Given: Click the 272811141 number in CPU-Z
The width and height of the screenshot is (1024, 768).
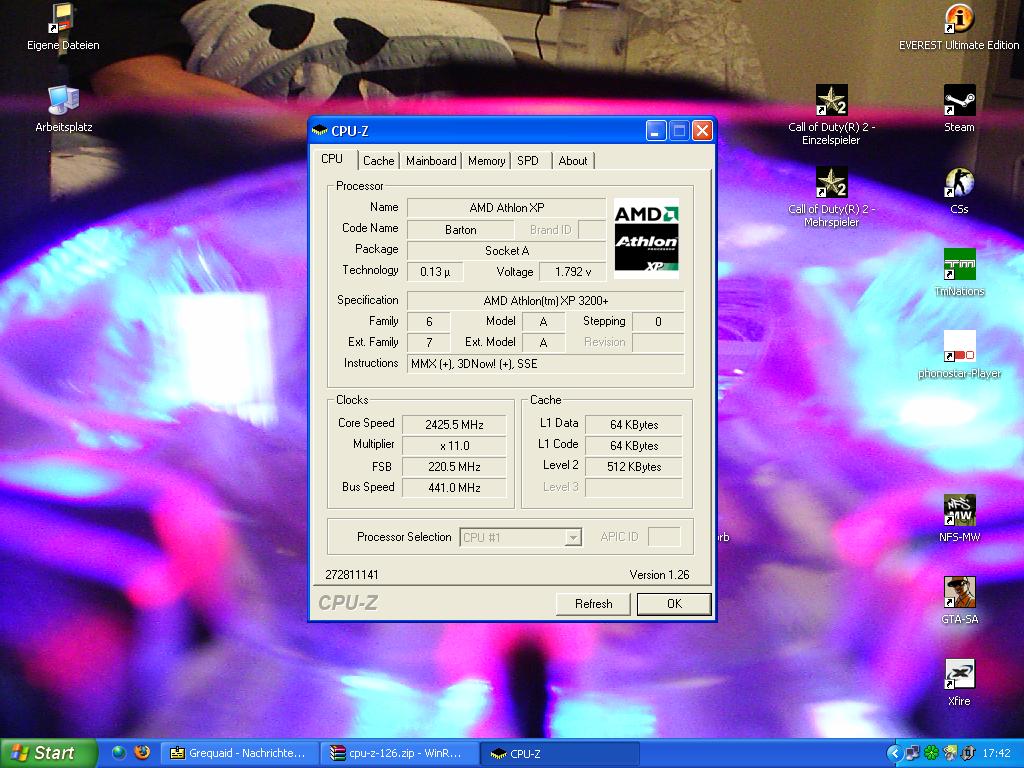Looking at the screenshot, I should point(351,575).
